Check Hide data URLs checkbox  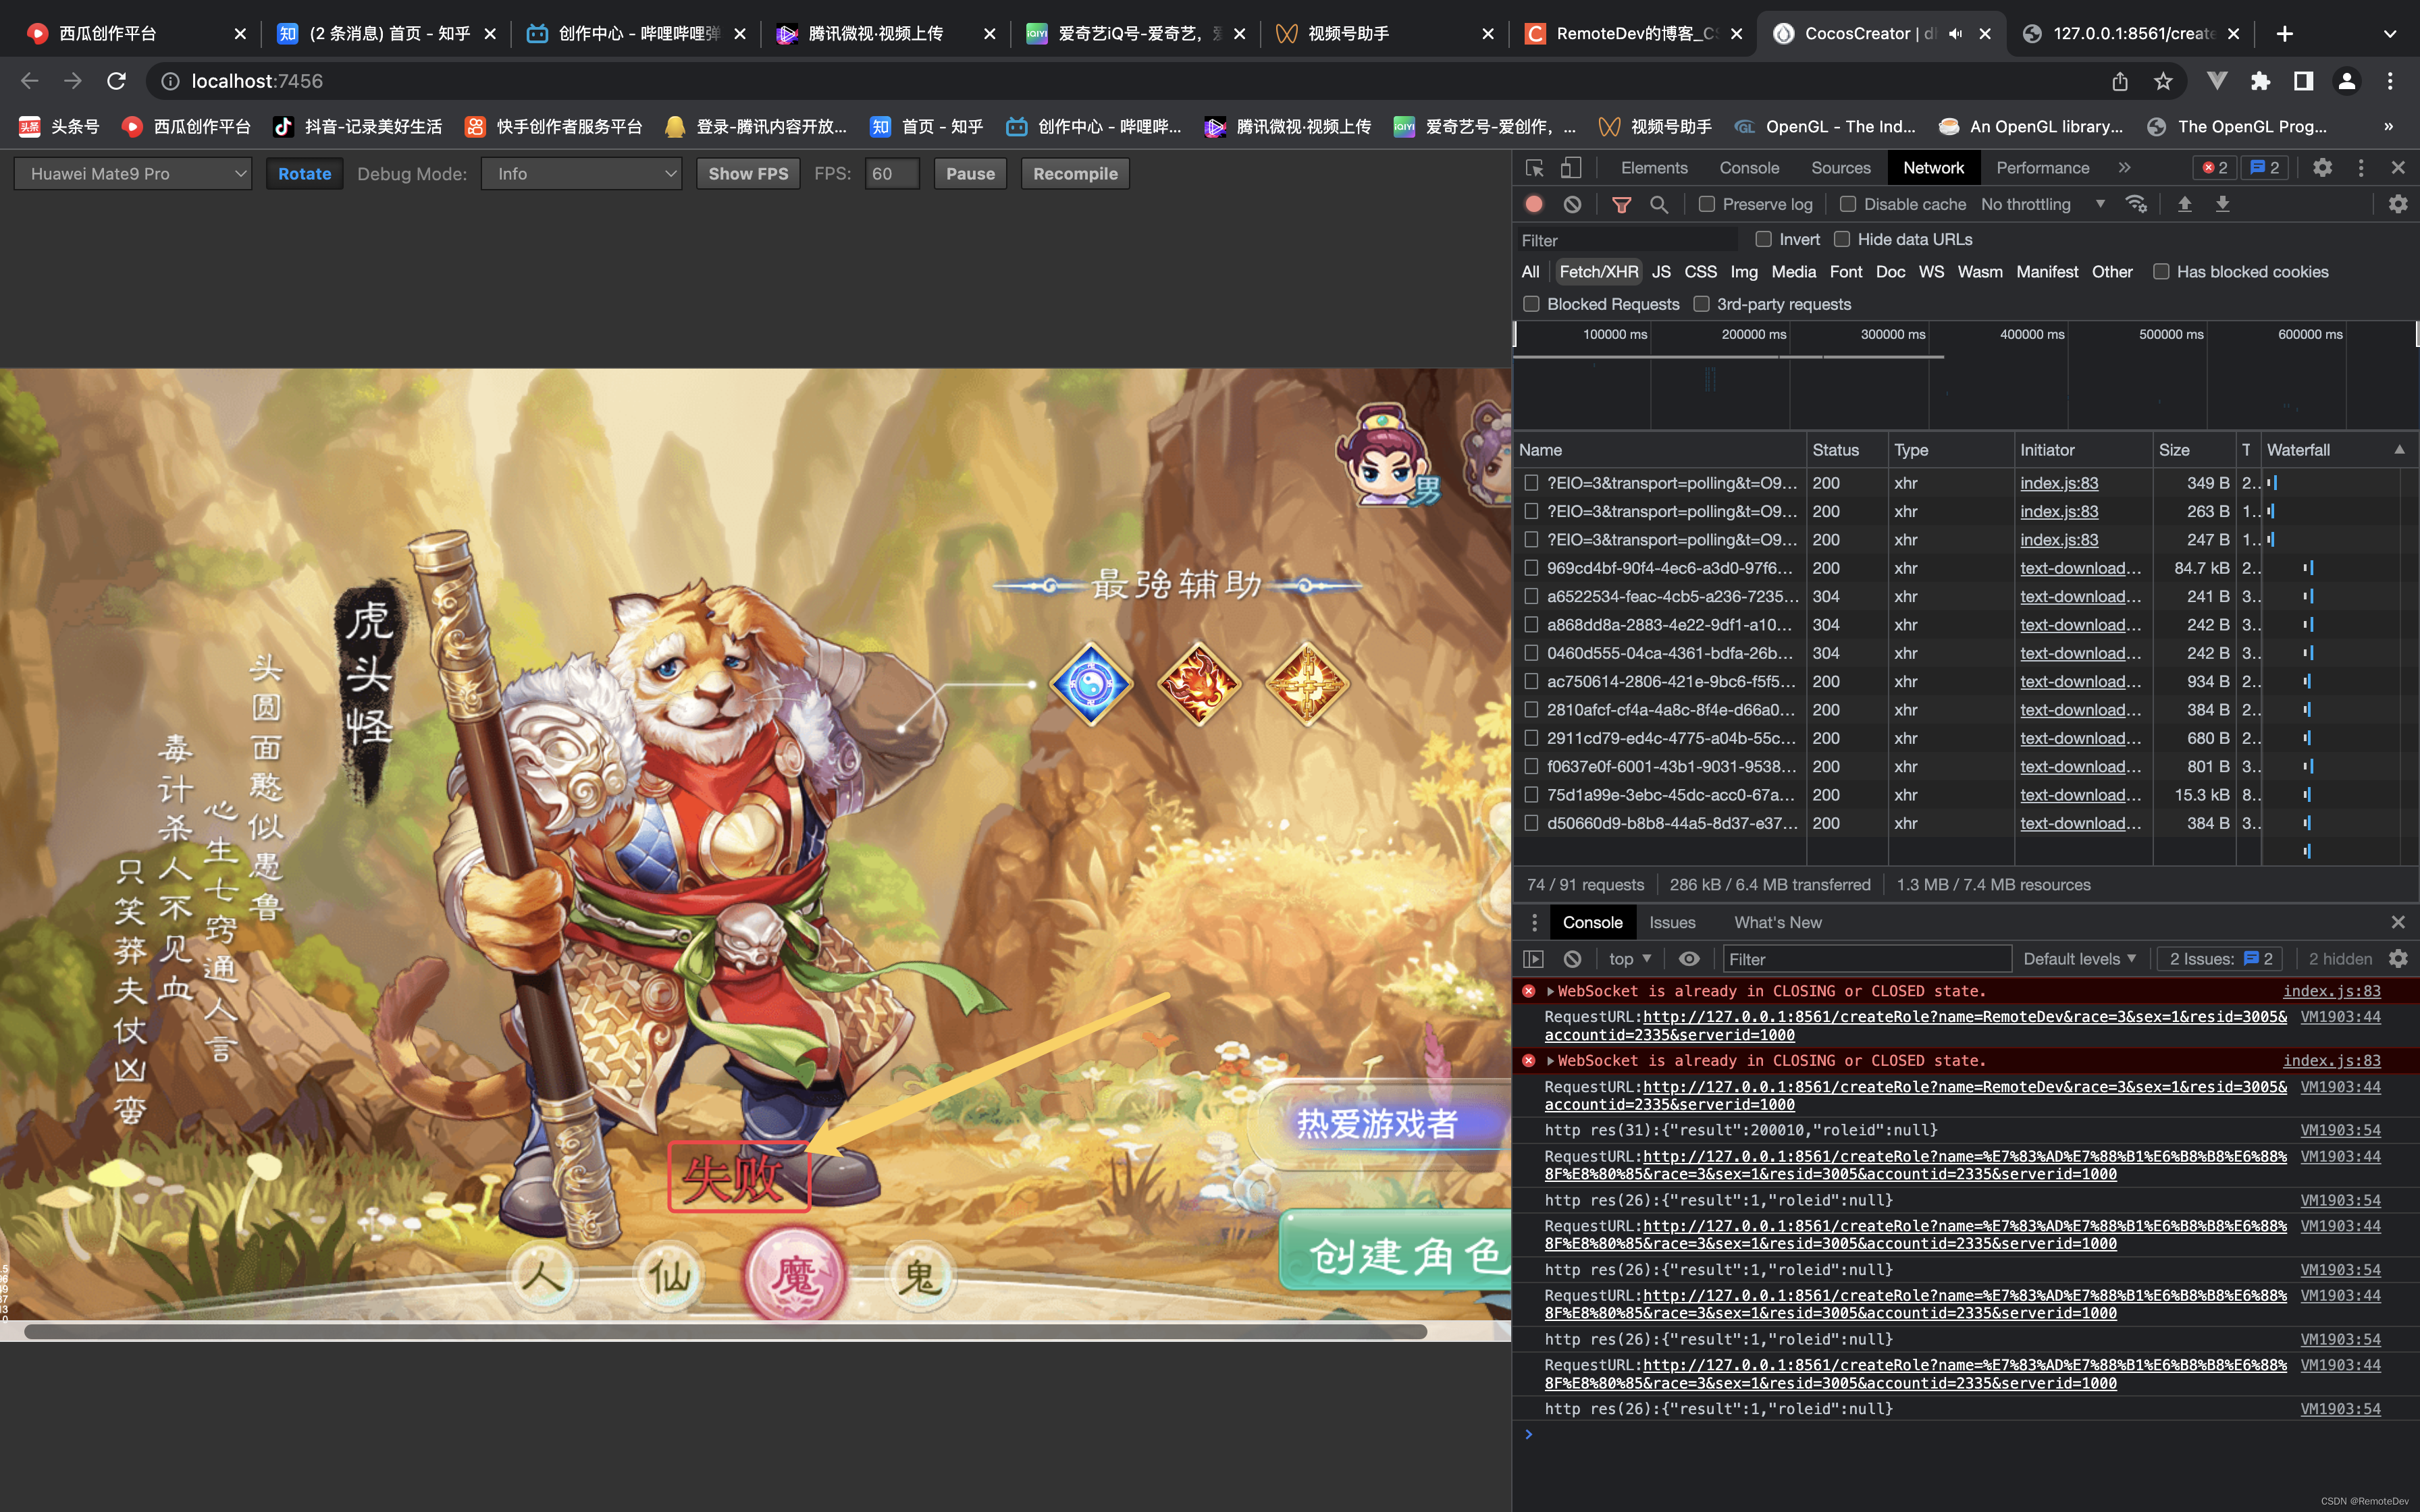[1842, 239]
